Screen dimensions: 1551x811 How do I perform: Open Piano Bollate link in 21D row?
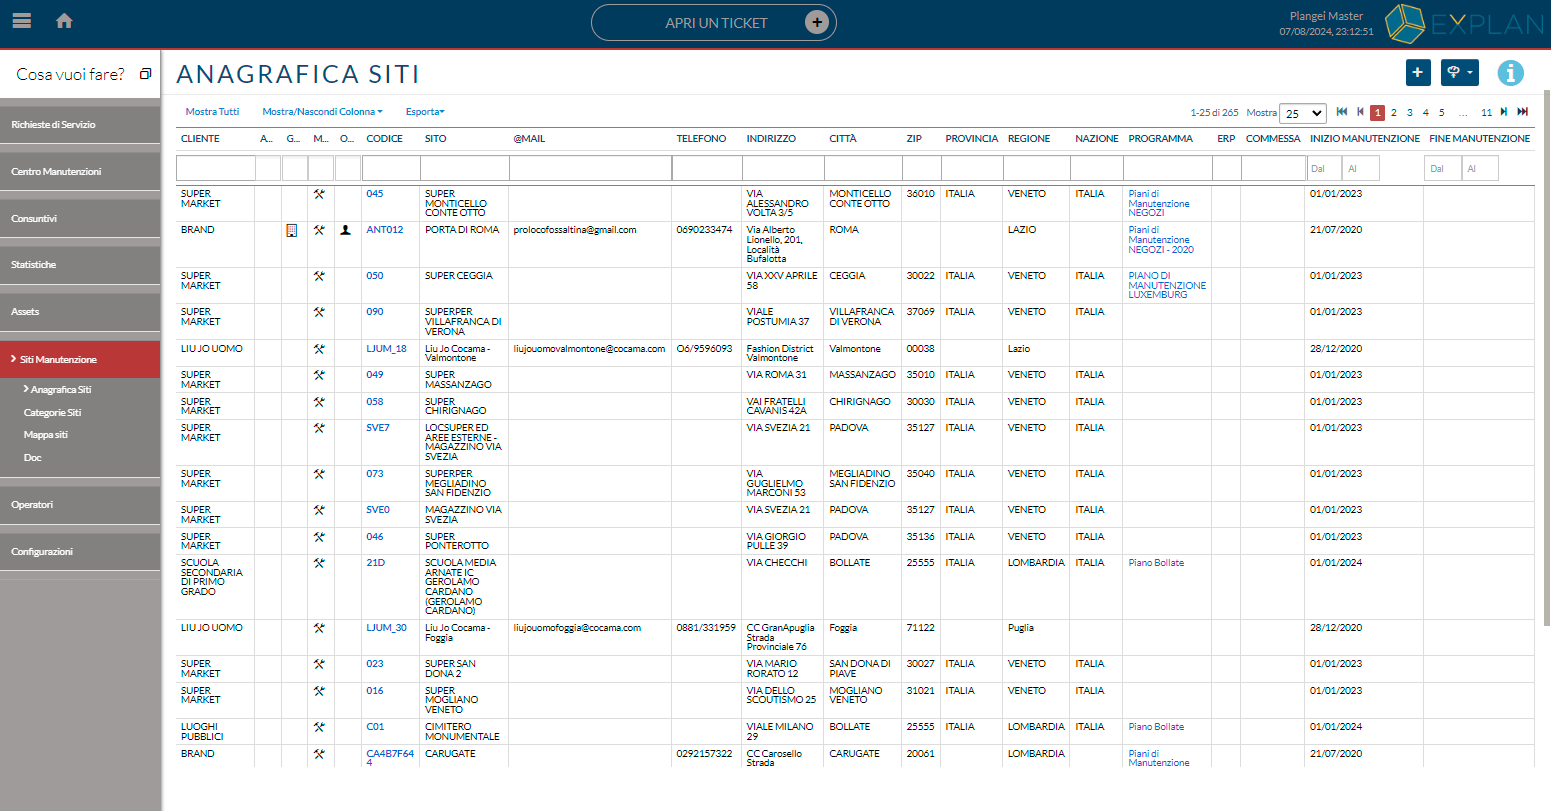point(1156,563)
